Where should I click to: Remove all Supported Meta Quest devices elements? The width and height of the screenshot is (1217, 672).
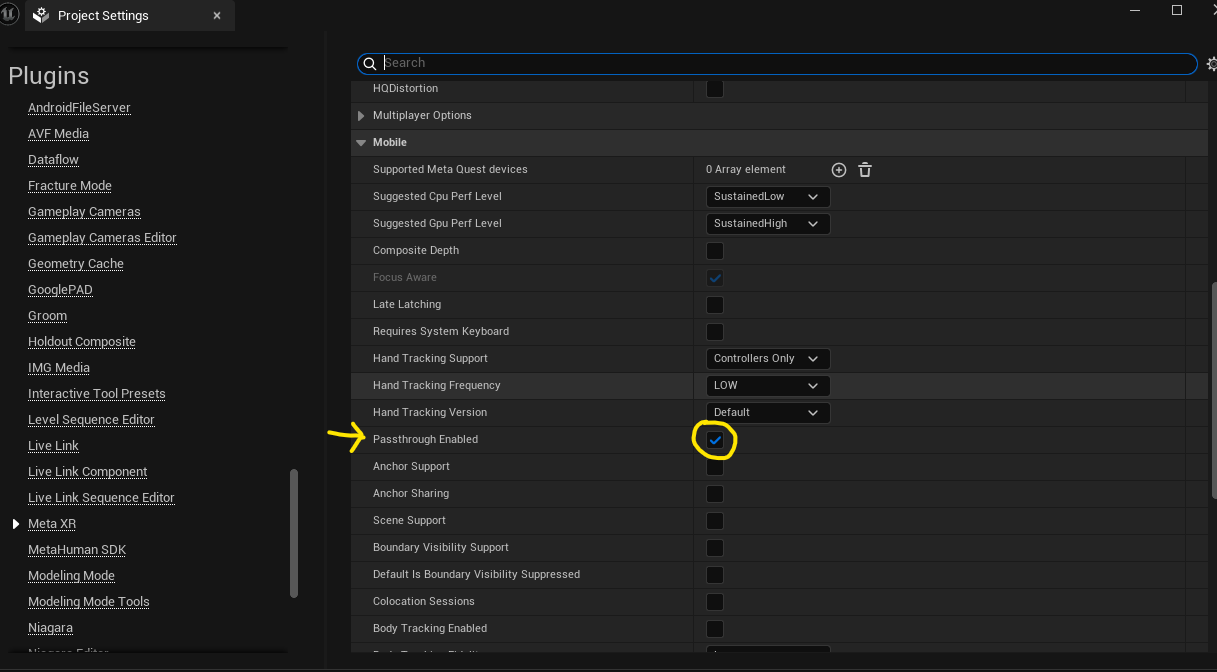coord(865,170)
